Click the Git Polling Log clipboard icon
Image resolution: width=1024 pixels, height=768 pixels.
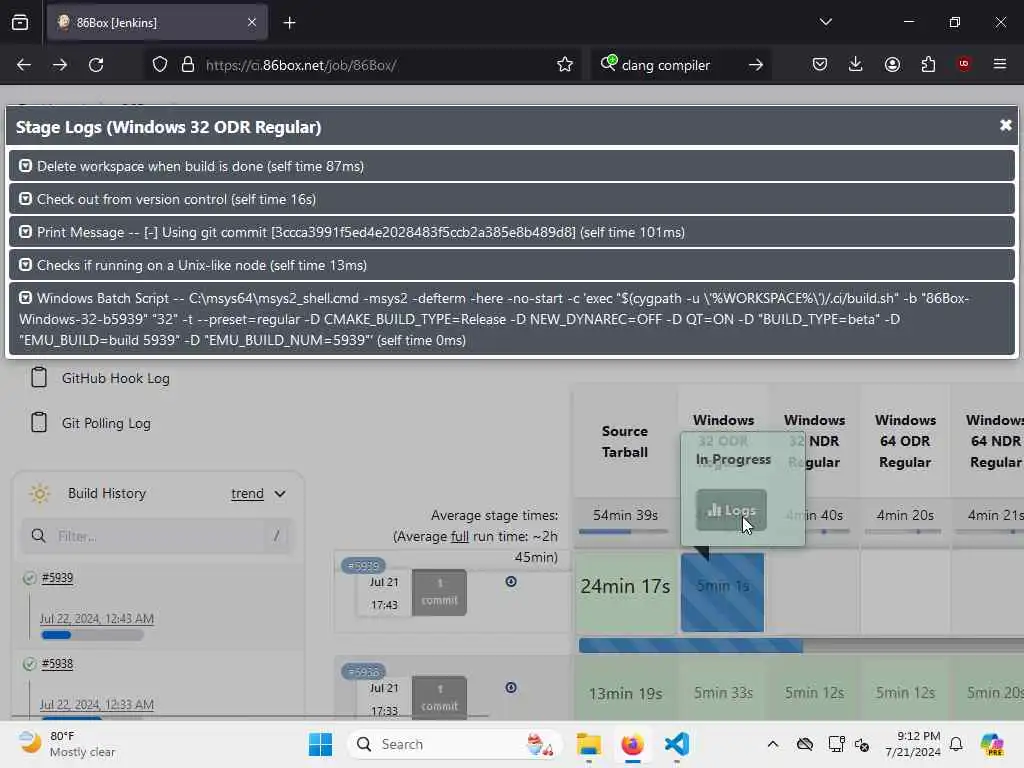[39, 423]
